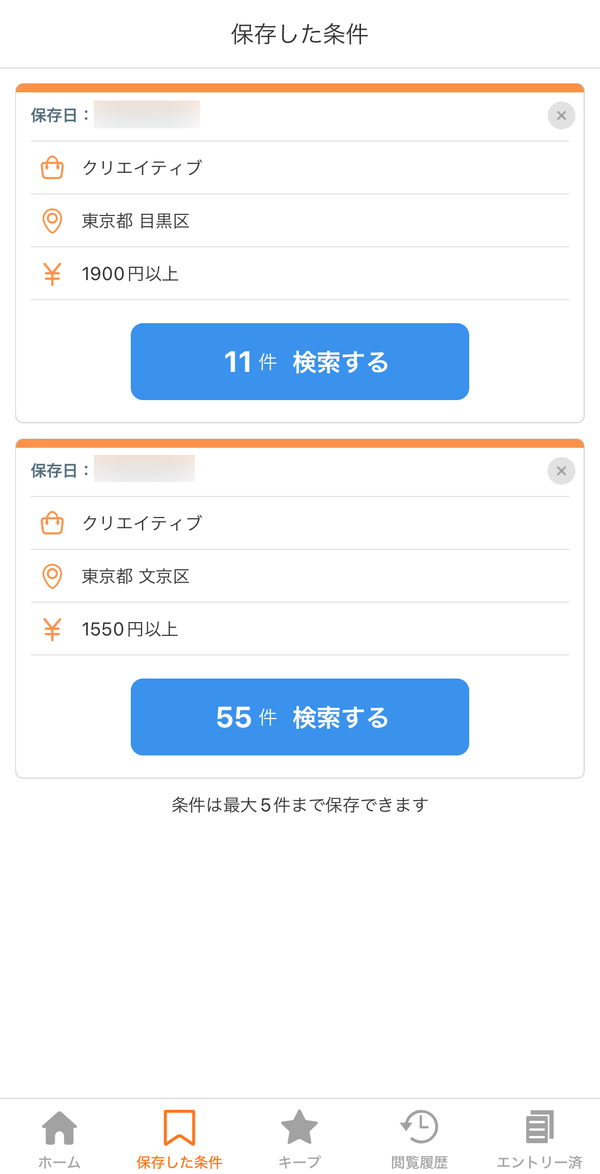Viewport: 600px width, 1174px height.
Task: Click the bag icon in the second card
Action: click(52, 523)
